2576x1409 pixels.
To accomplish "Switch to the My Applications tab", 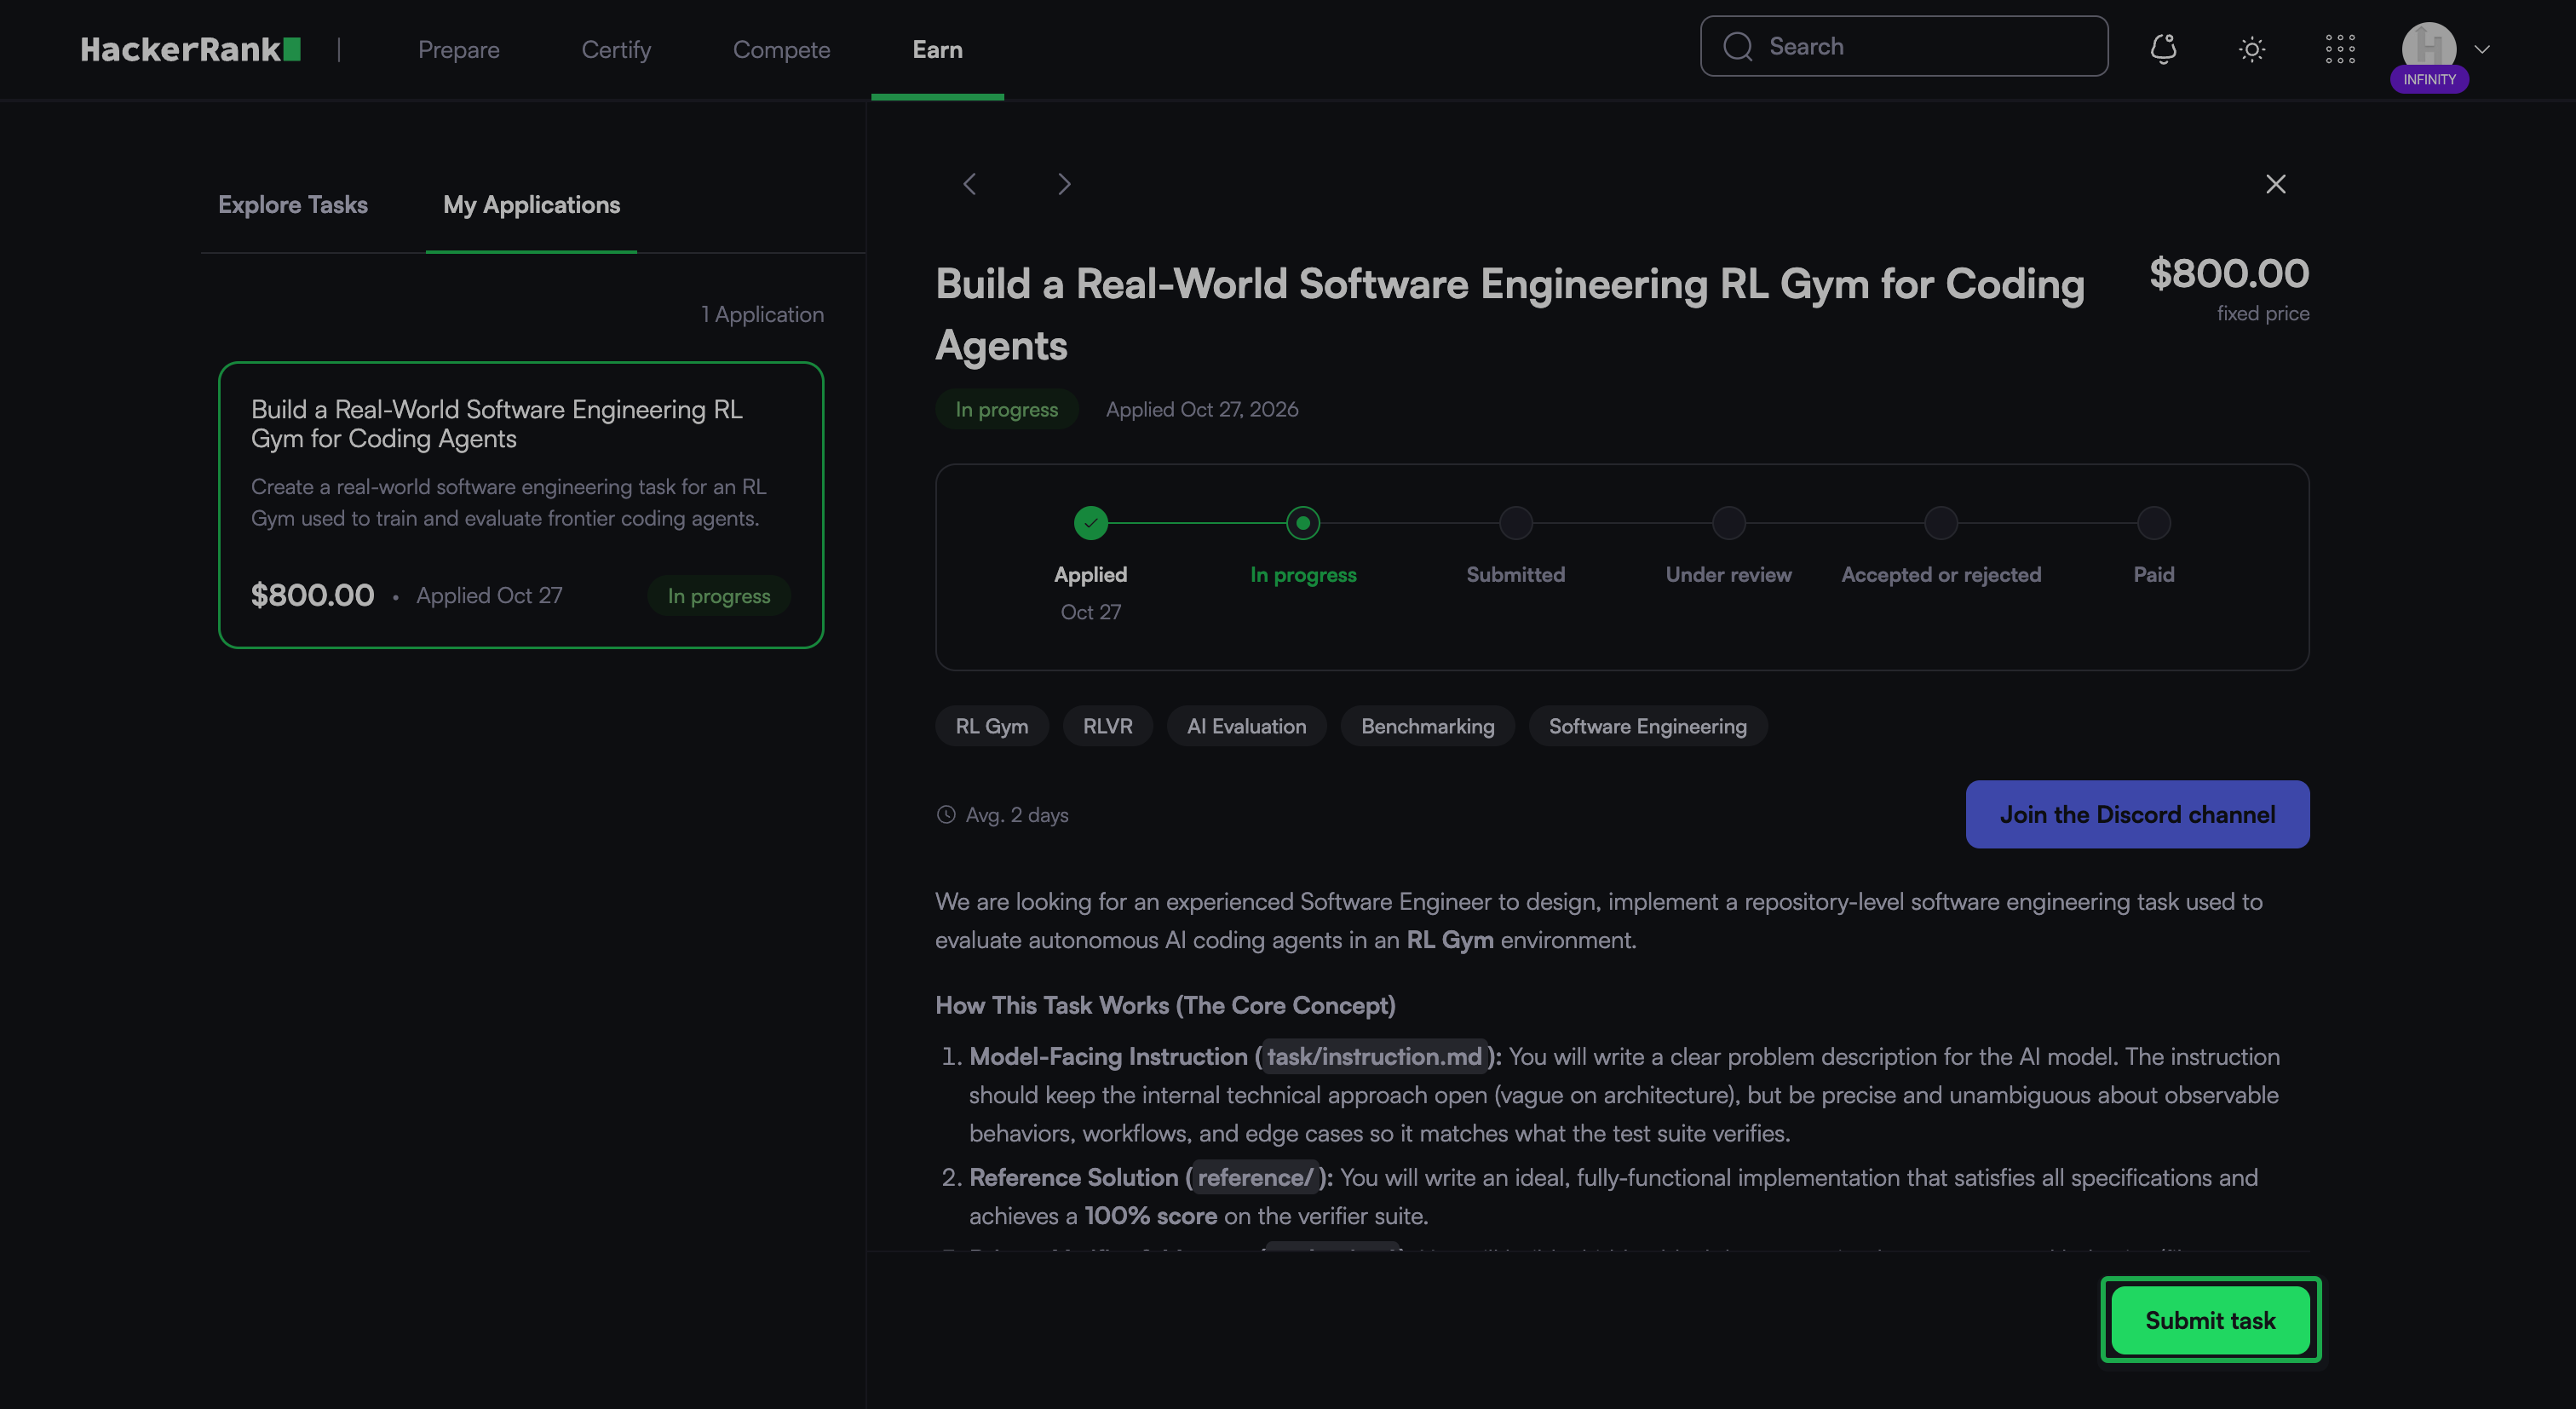I will tap(532, 204).
